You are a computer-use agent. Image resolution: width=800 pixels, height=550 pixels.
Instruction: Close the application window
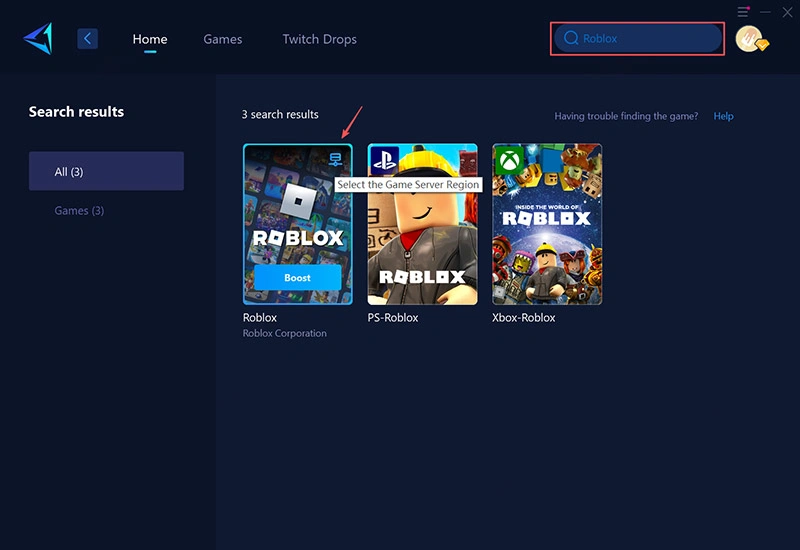pyautogui.click(x=787, y=12)
